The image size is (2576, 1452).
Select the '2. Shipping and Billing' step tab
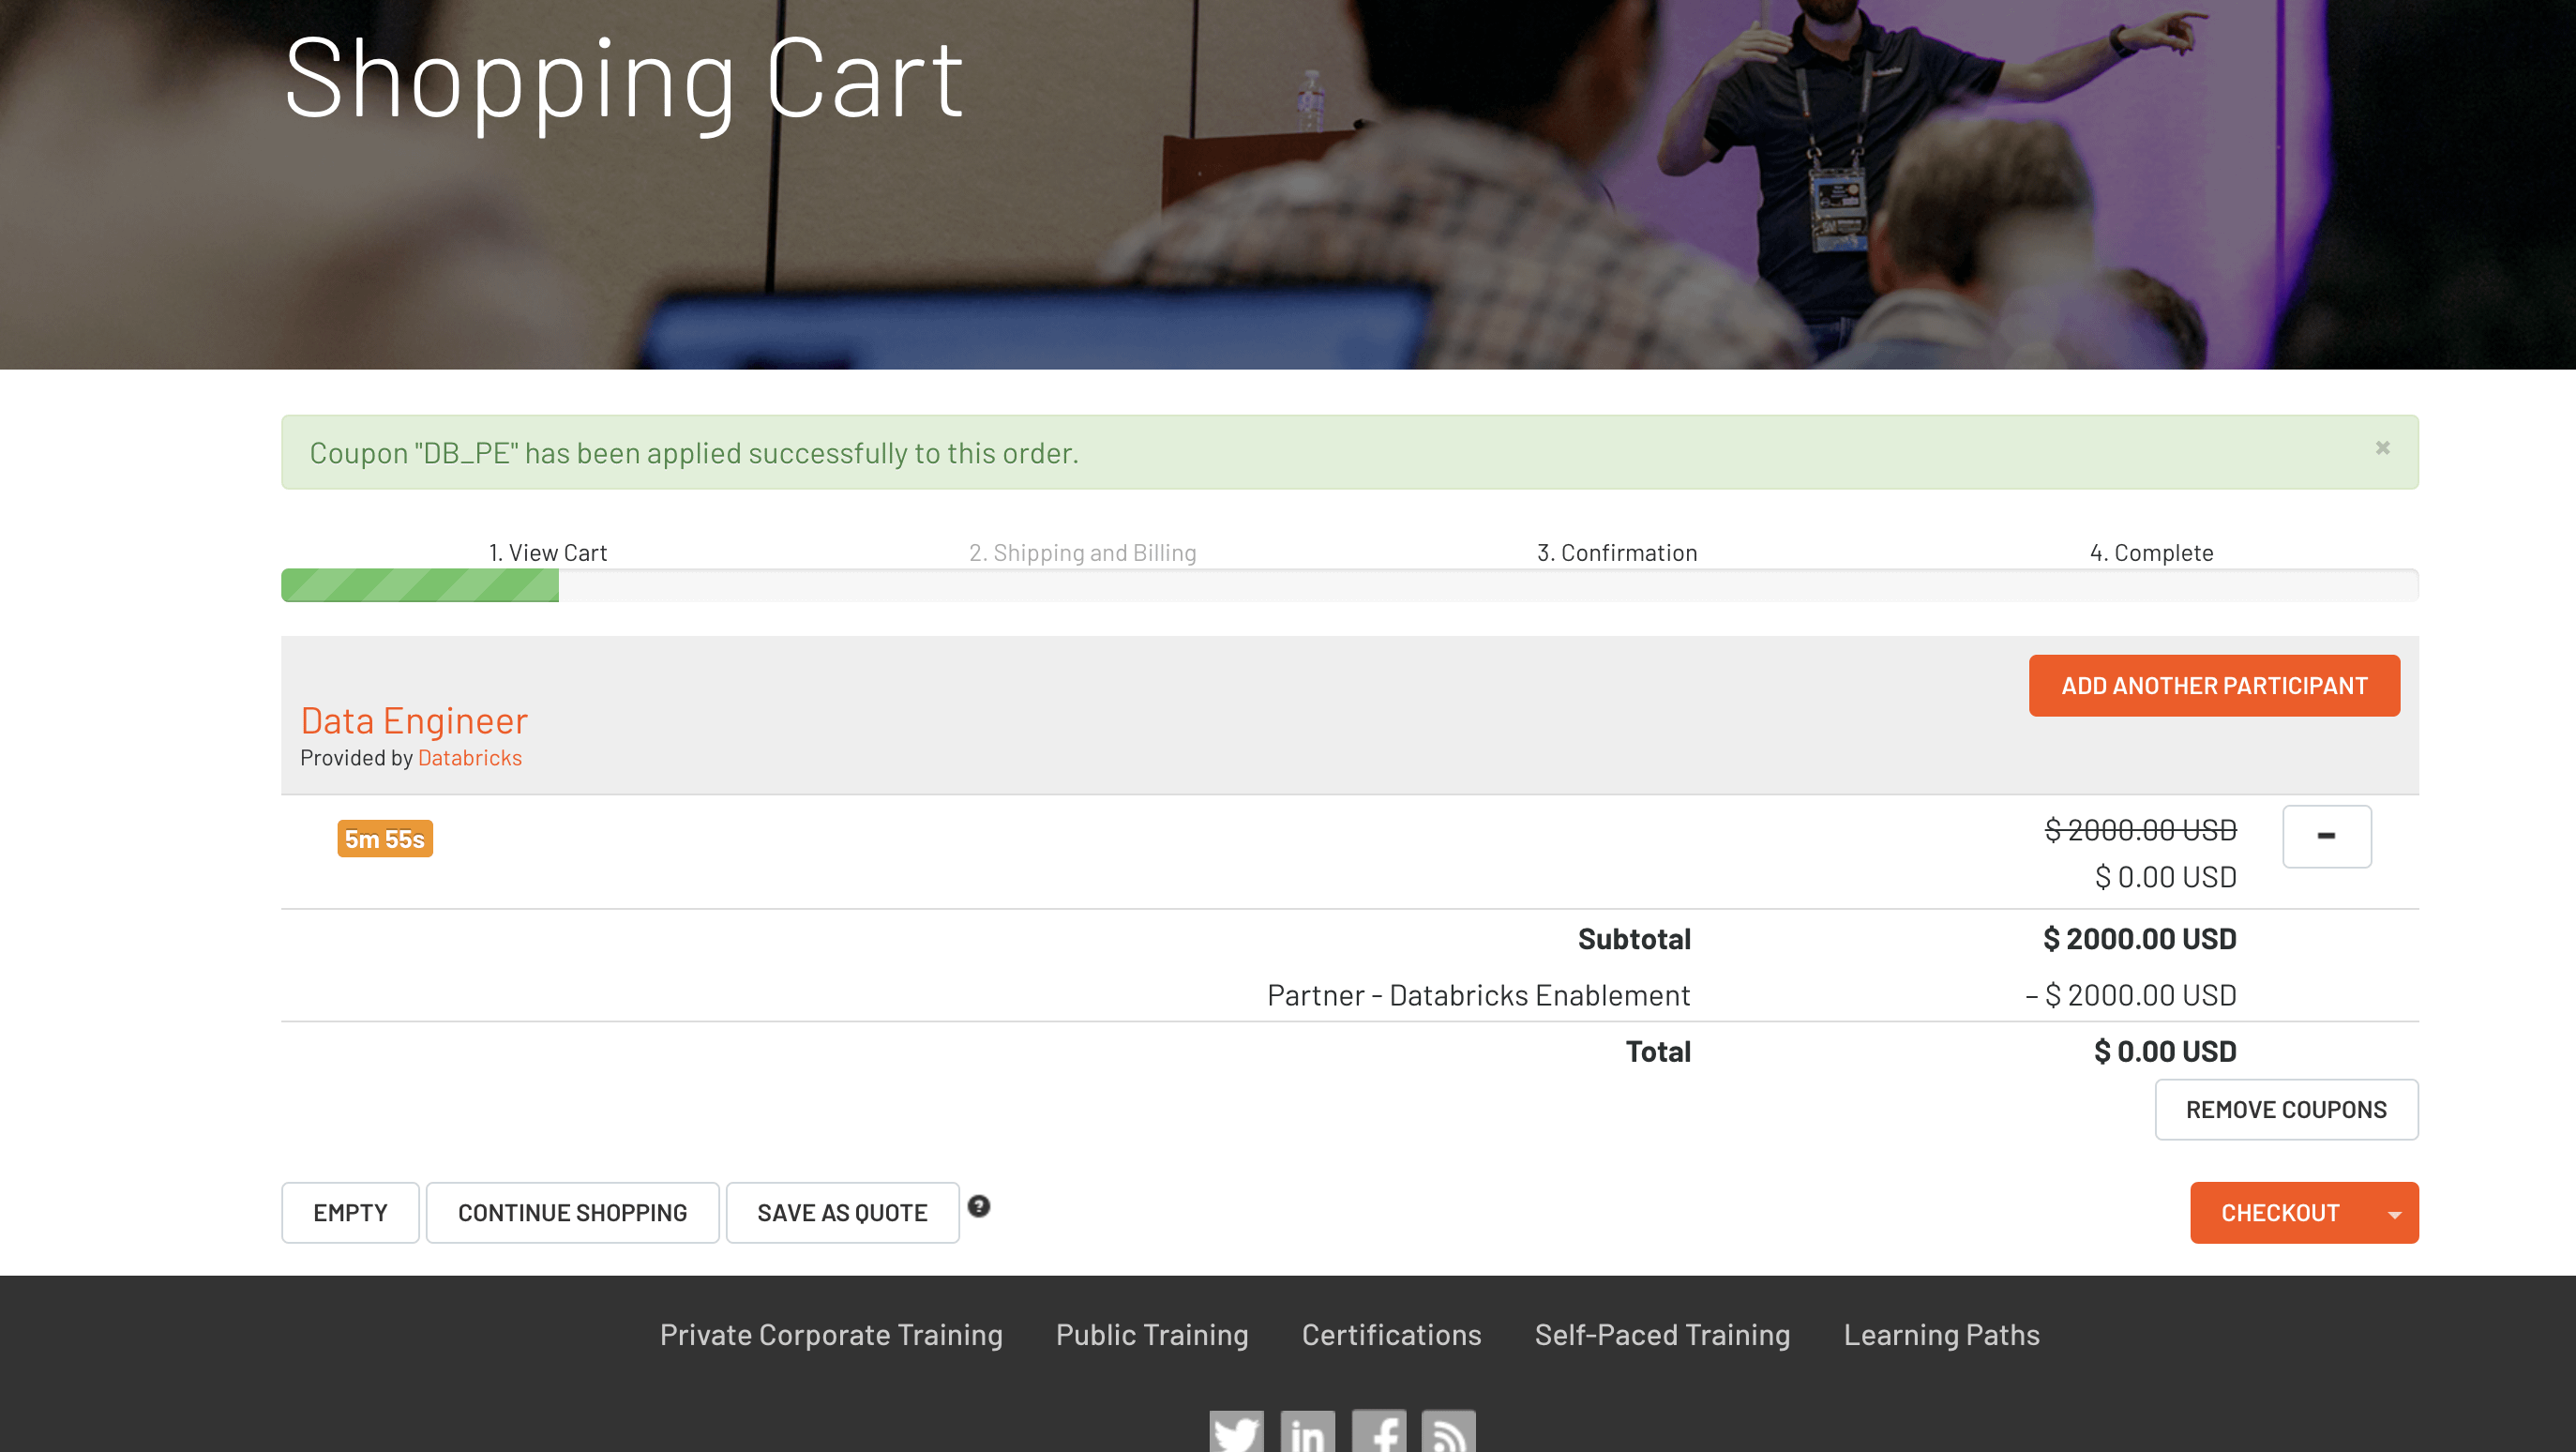pos(1081,549)
